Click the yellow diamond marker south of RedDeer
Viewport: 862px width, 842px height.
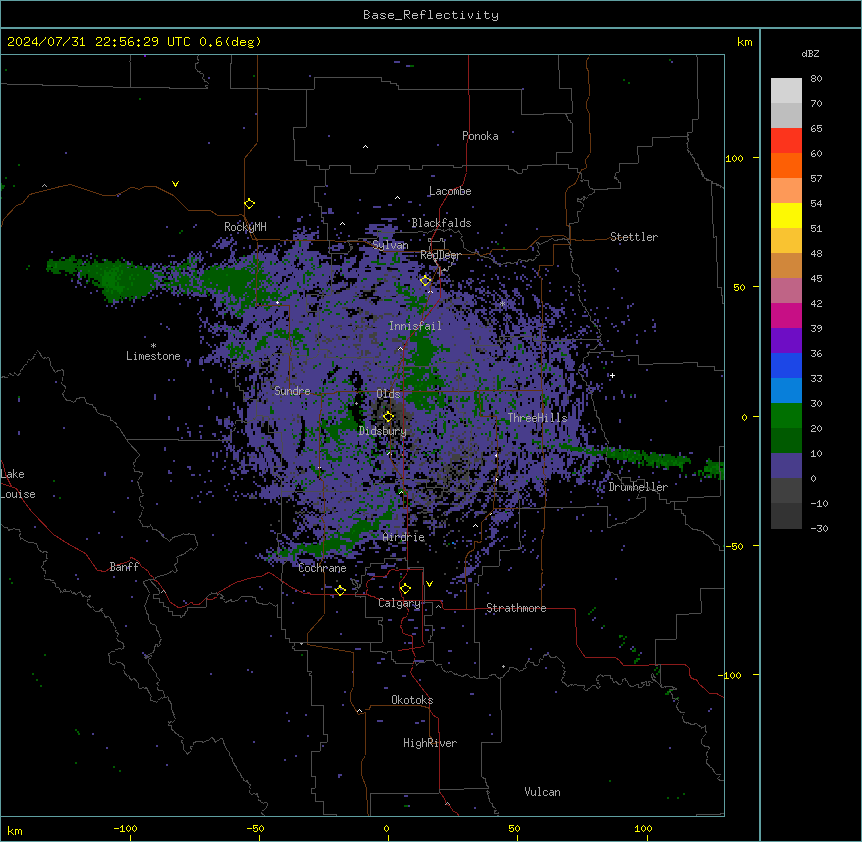pyautogui.click(x=426, y=281)
